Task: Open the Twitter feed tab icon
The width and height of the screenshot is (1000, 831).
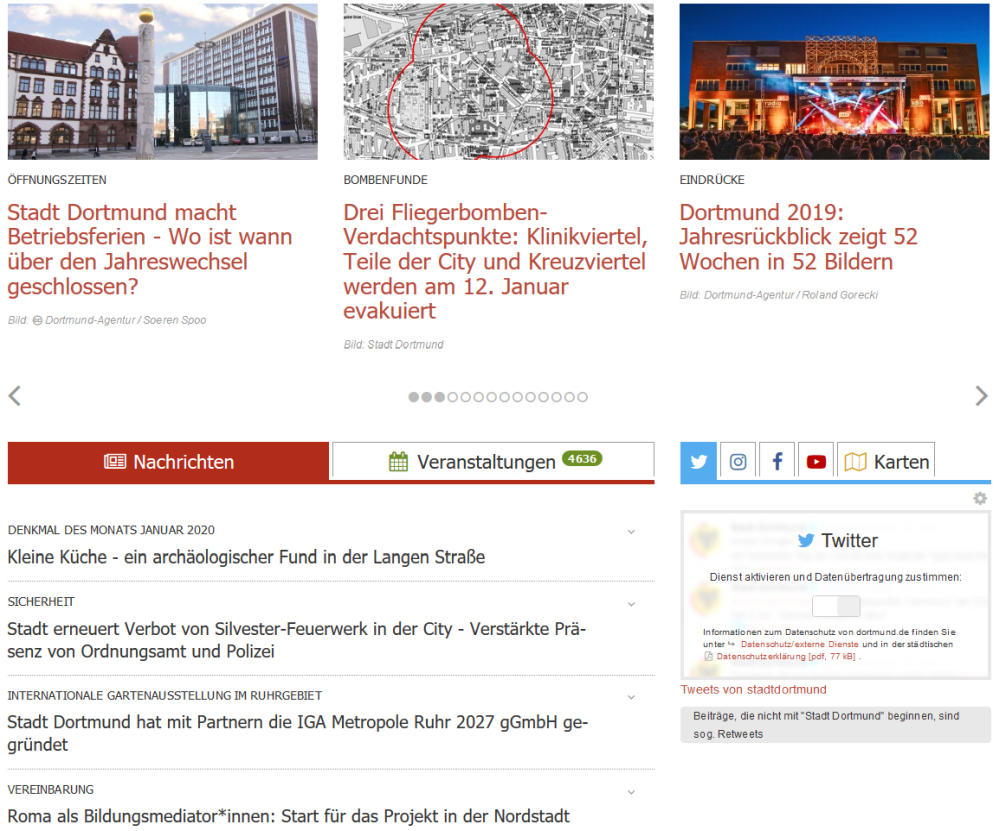Action: pyautogui.click(x=698, y=462)
